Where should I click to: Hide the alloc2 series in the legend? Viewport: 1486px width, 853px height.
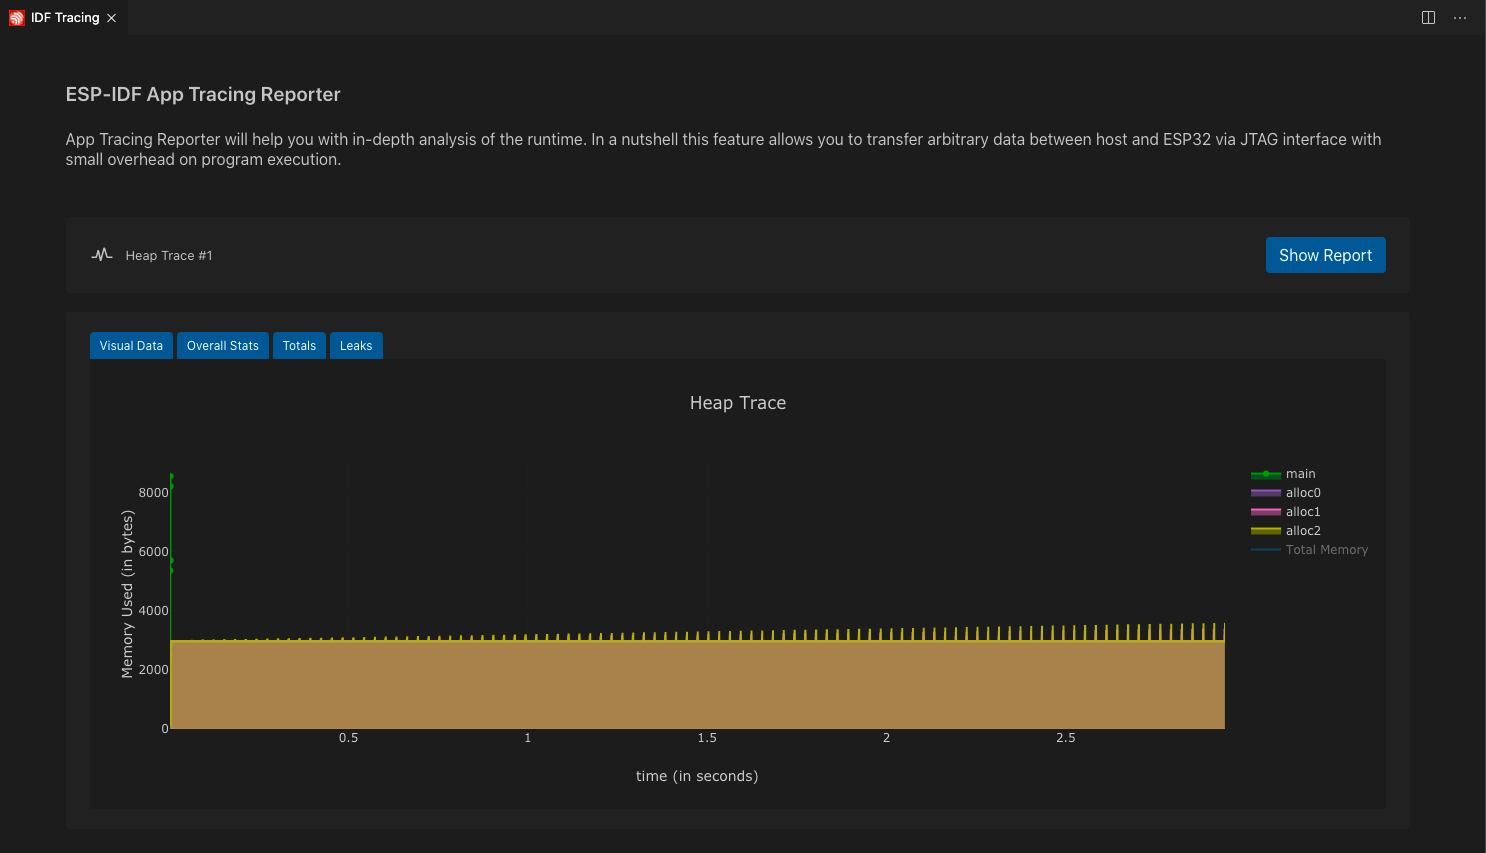pos(1302,530)
